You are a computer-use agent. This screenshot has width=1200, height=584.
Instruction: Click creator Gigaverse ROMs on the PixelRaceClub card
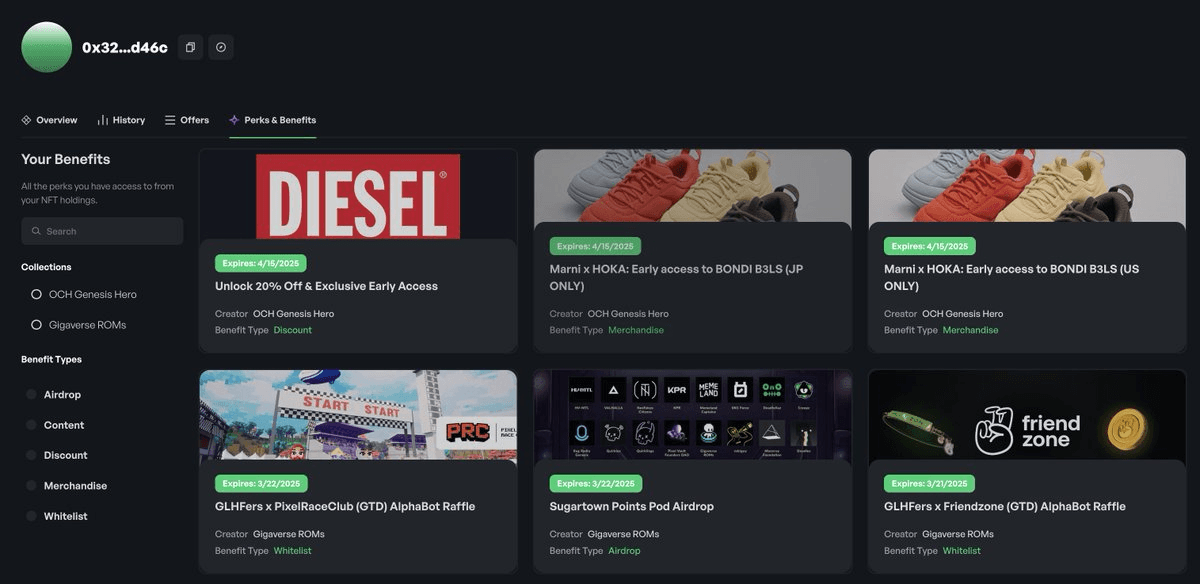(289, 534)
